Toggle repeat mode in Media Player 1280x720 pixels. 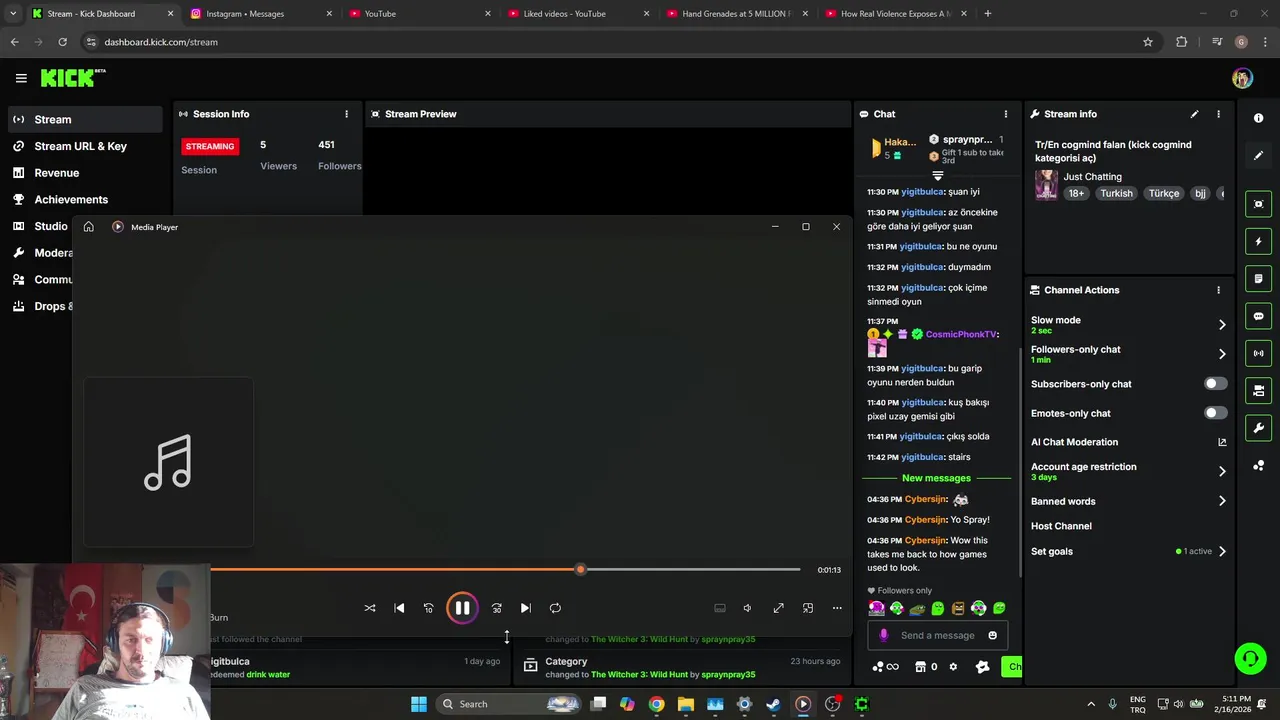coord(555,608)
